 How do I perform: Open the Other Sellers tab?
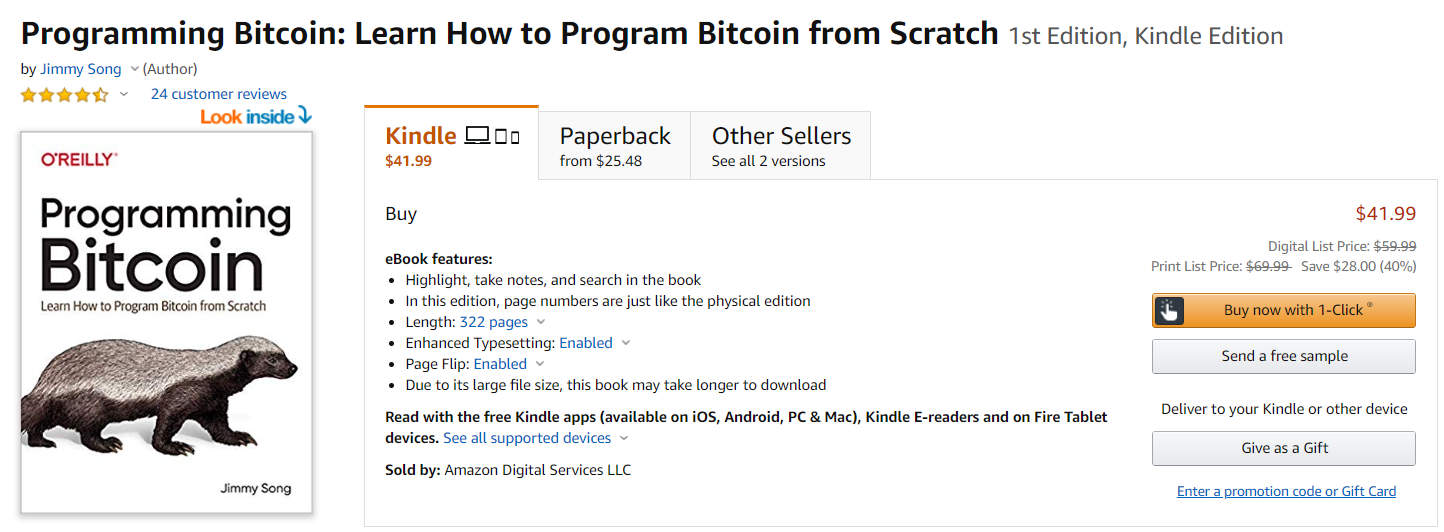point(780,145)
